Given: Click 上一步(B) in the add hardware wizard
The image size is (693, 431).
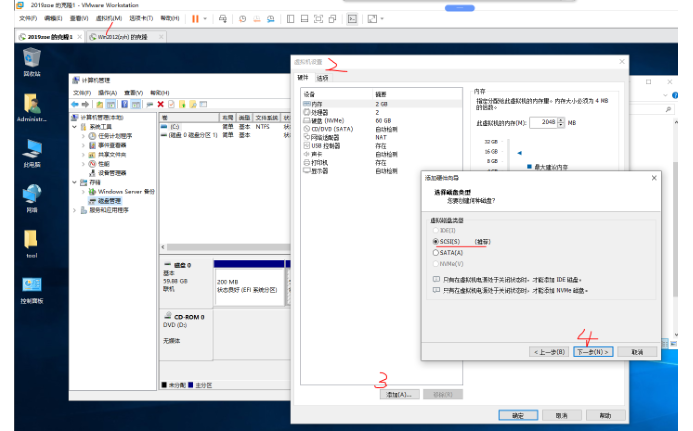Looking at the screenshot, I should [549, 352].
